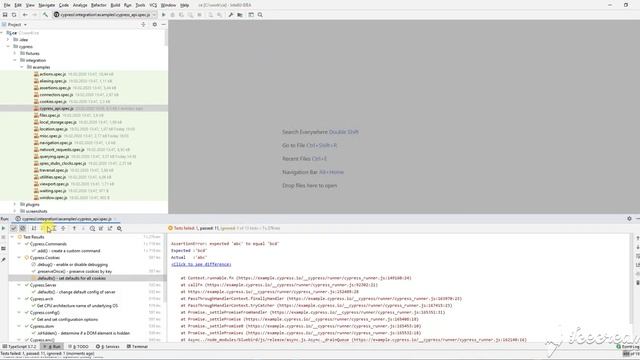640x360 pixels.
Task: Select Get CPU architecture name test
Action: 77,306
